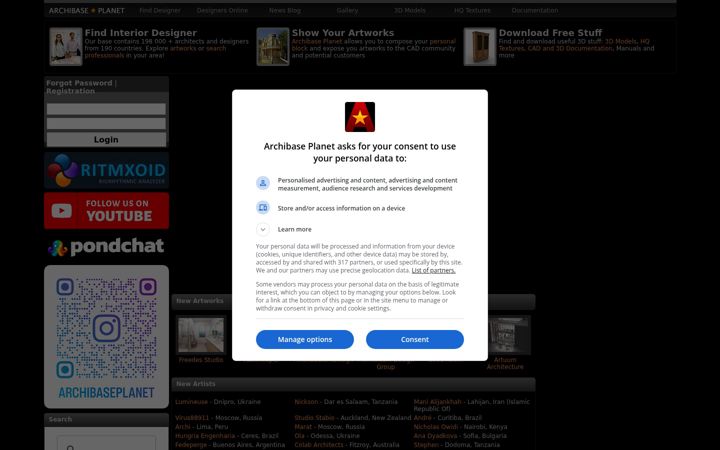
Task: Click the Download Free Stuff cabinet thumbnail
Action: tap(480, 46)
